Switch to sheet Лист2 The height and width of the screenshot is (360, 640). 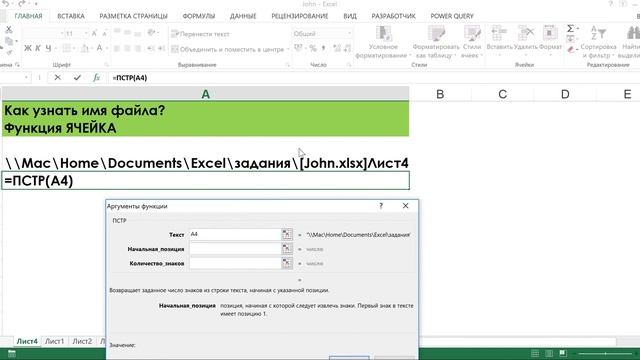82,341
